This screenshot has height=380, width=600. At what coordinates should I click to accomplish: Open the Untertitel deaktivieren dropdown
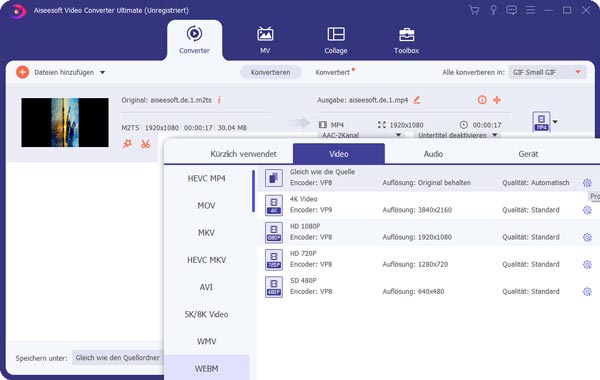click(x=457, y=135)
